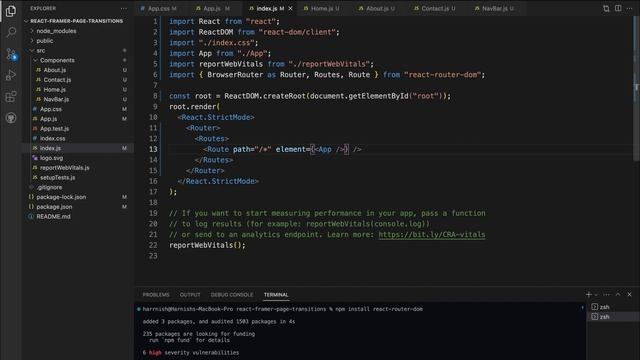Maximize the terminal panel size

(x=618, y=294)
